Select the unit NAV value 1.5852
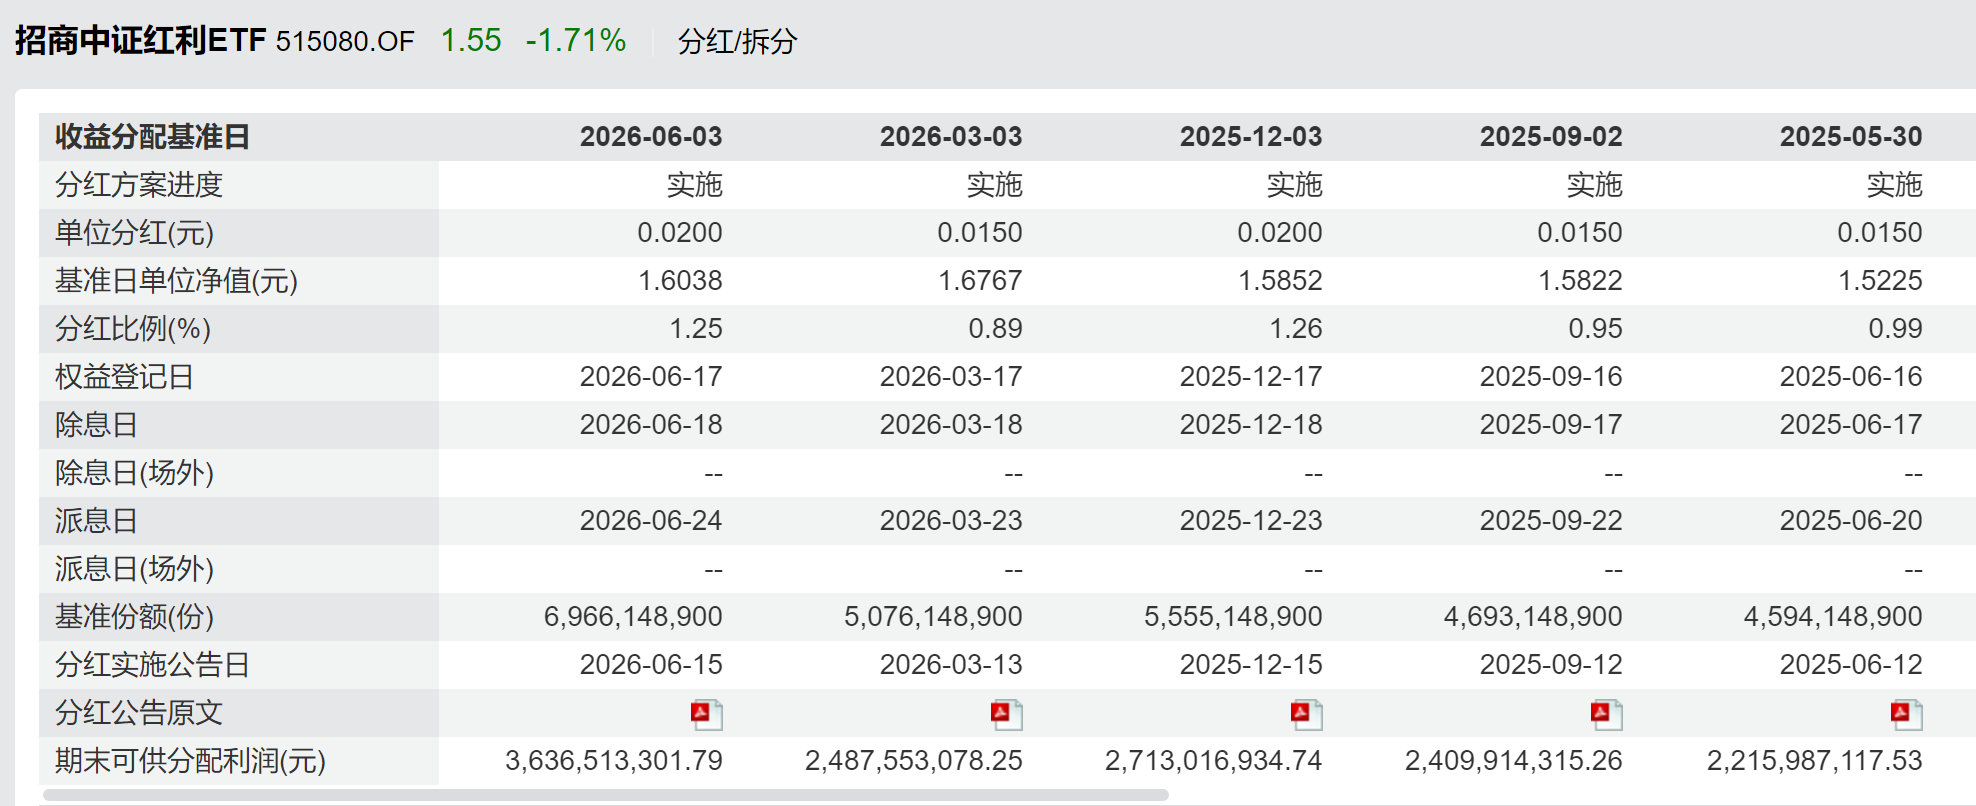Screen dimensions: 1976x806 coord(1280,281)
